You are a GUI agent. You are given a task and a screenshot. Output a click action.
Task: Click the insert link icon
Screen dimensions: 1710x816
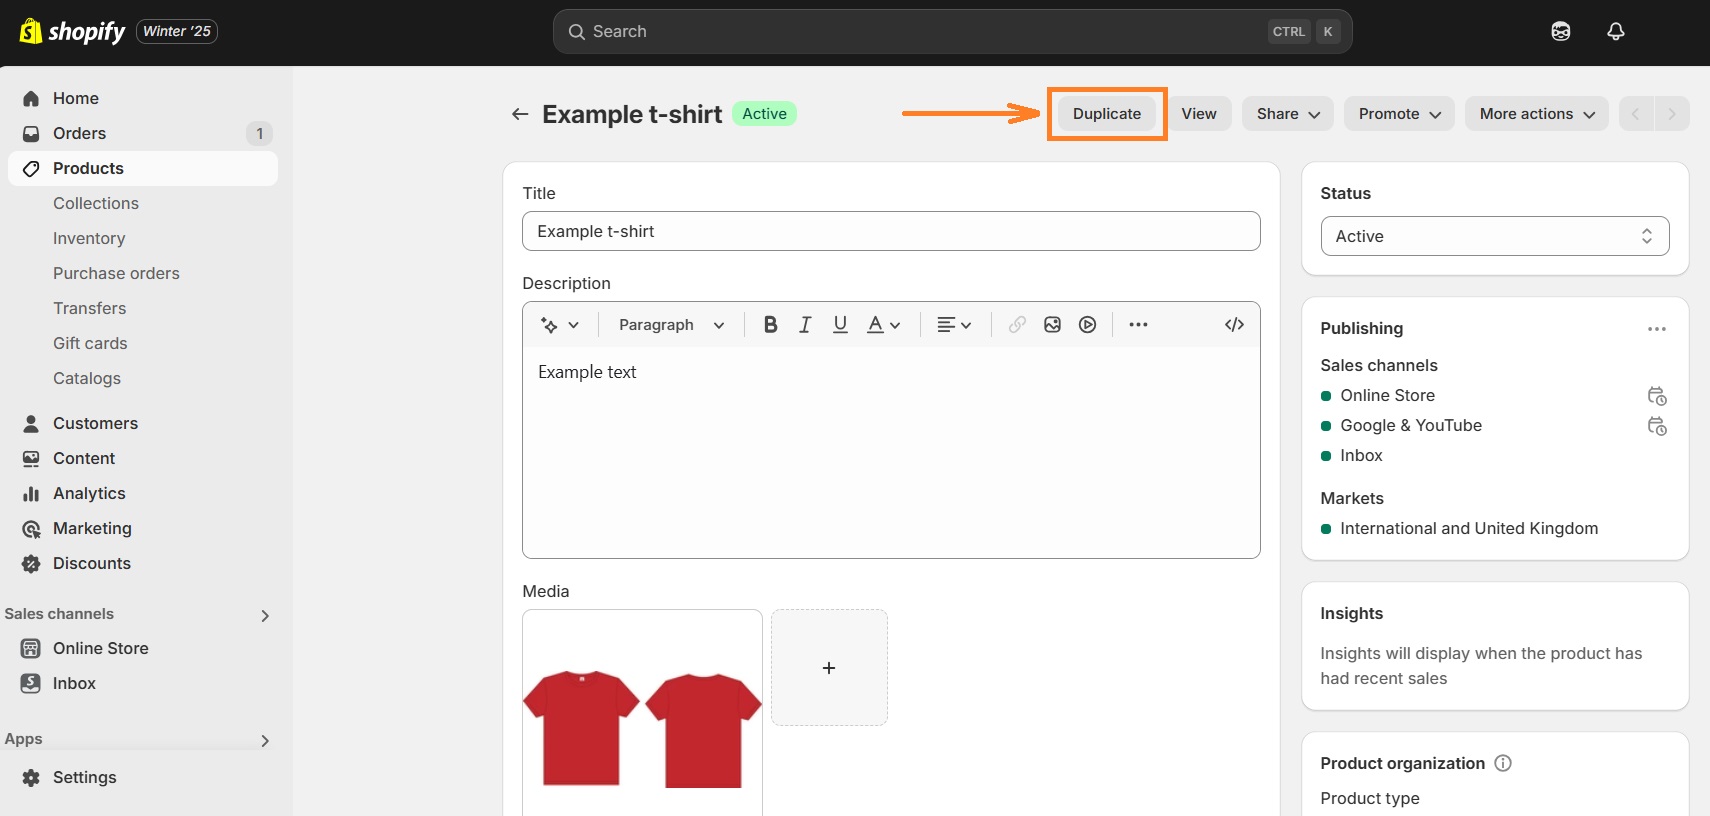pyautogui.click(x=1017, y=325)
